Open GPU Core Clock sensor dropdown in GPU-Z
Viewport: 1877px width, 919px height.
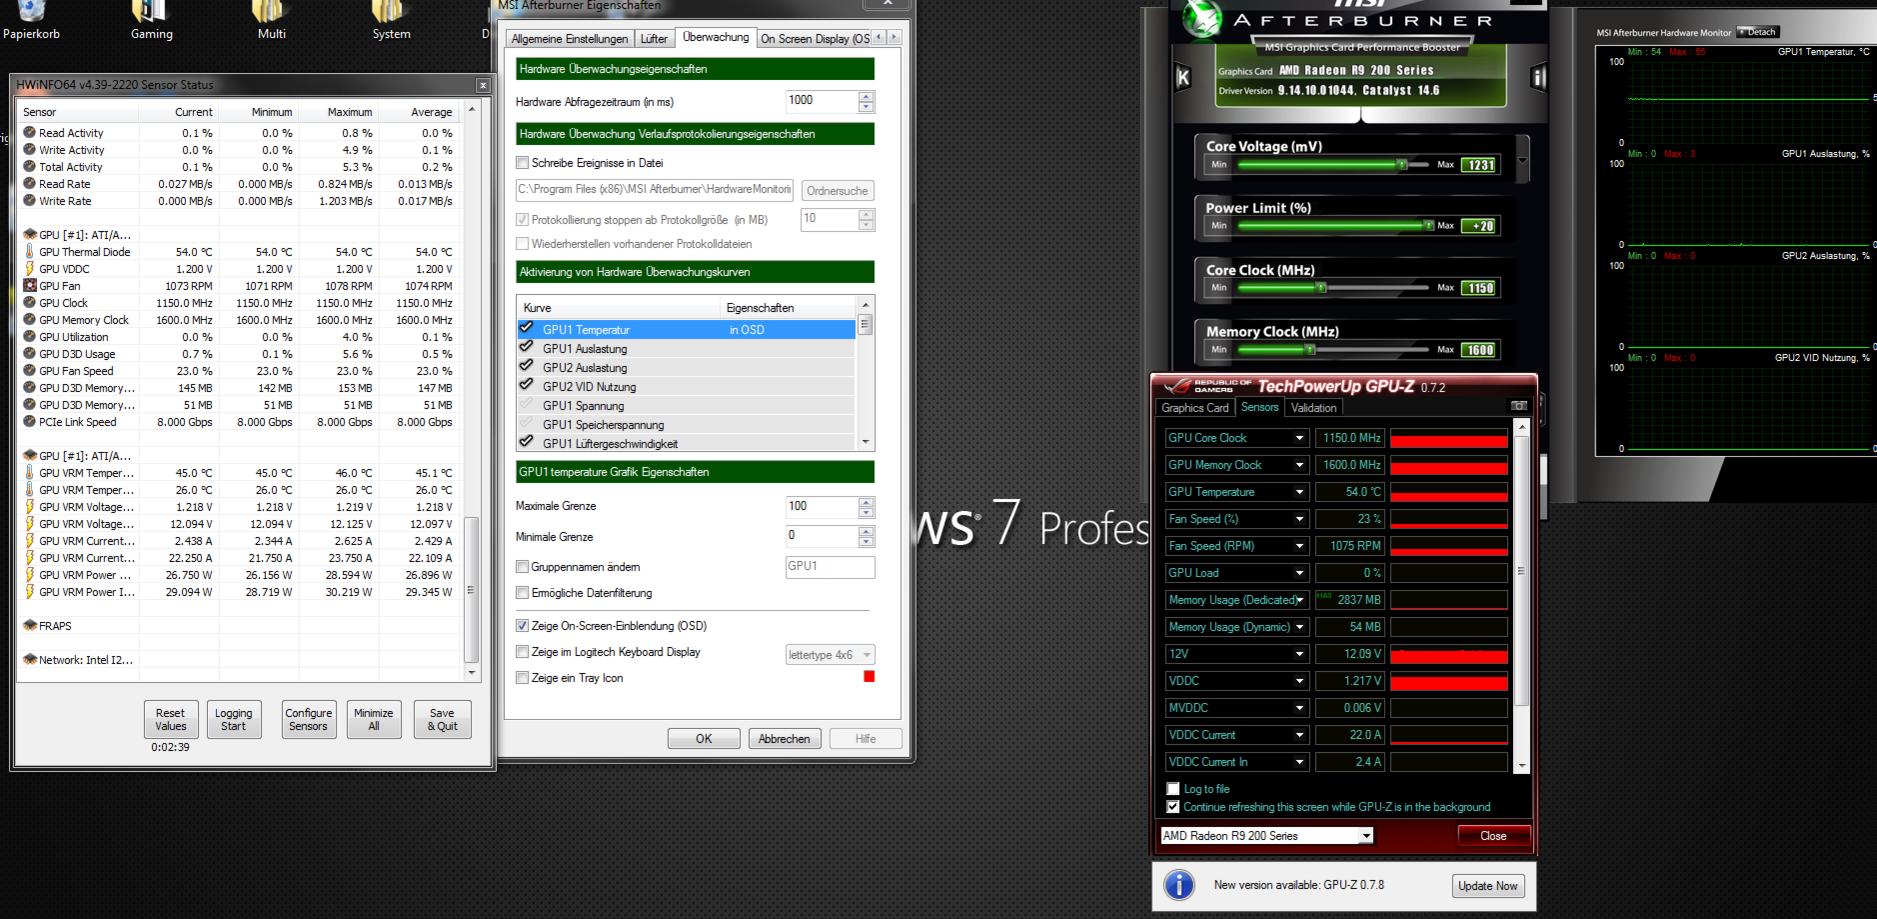click(x=1299, y=438)
